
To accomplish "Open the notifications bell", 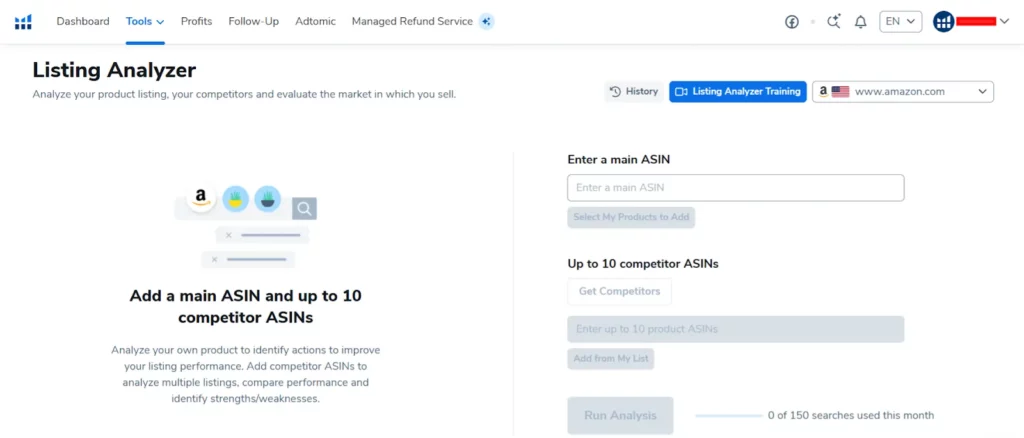I will (860, 22).
